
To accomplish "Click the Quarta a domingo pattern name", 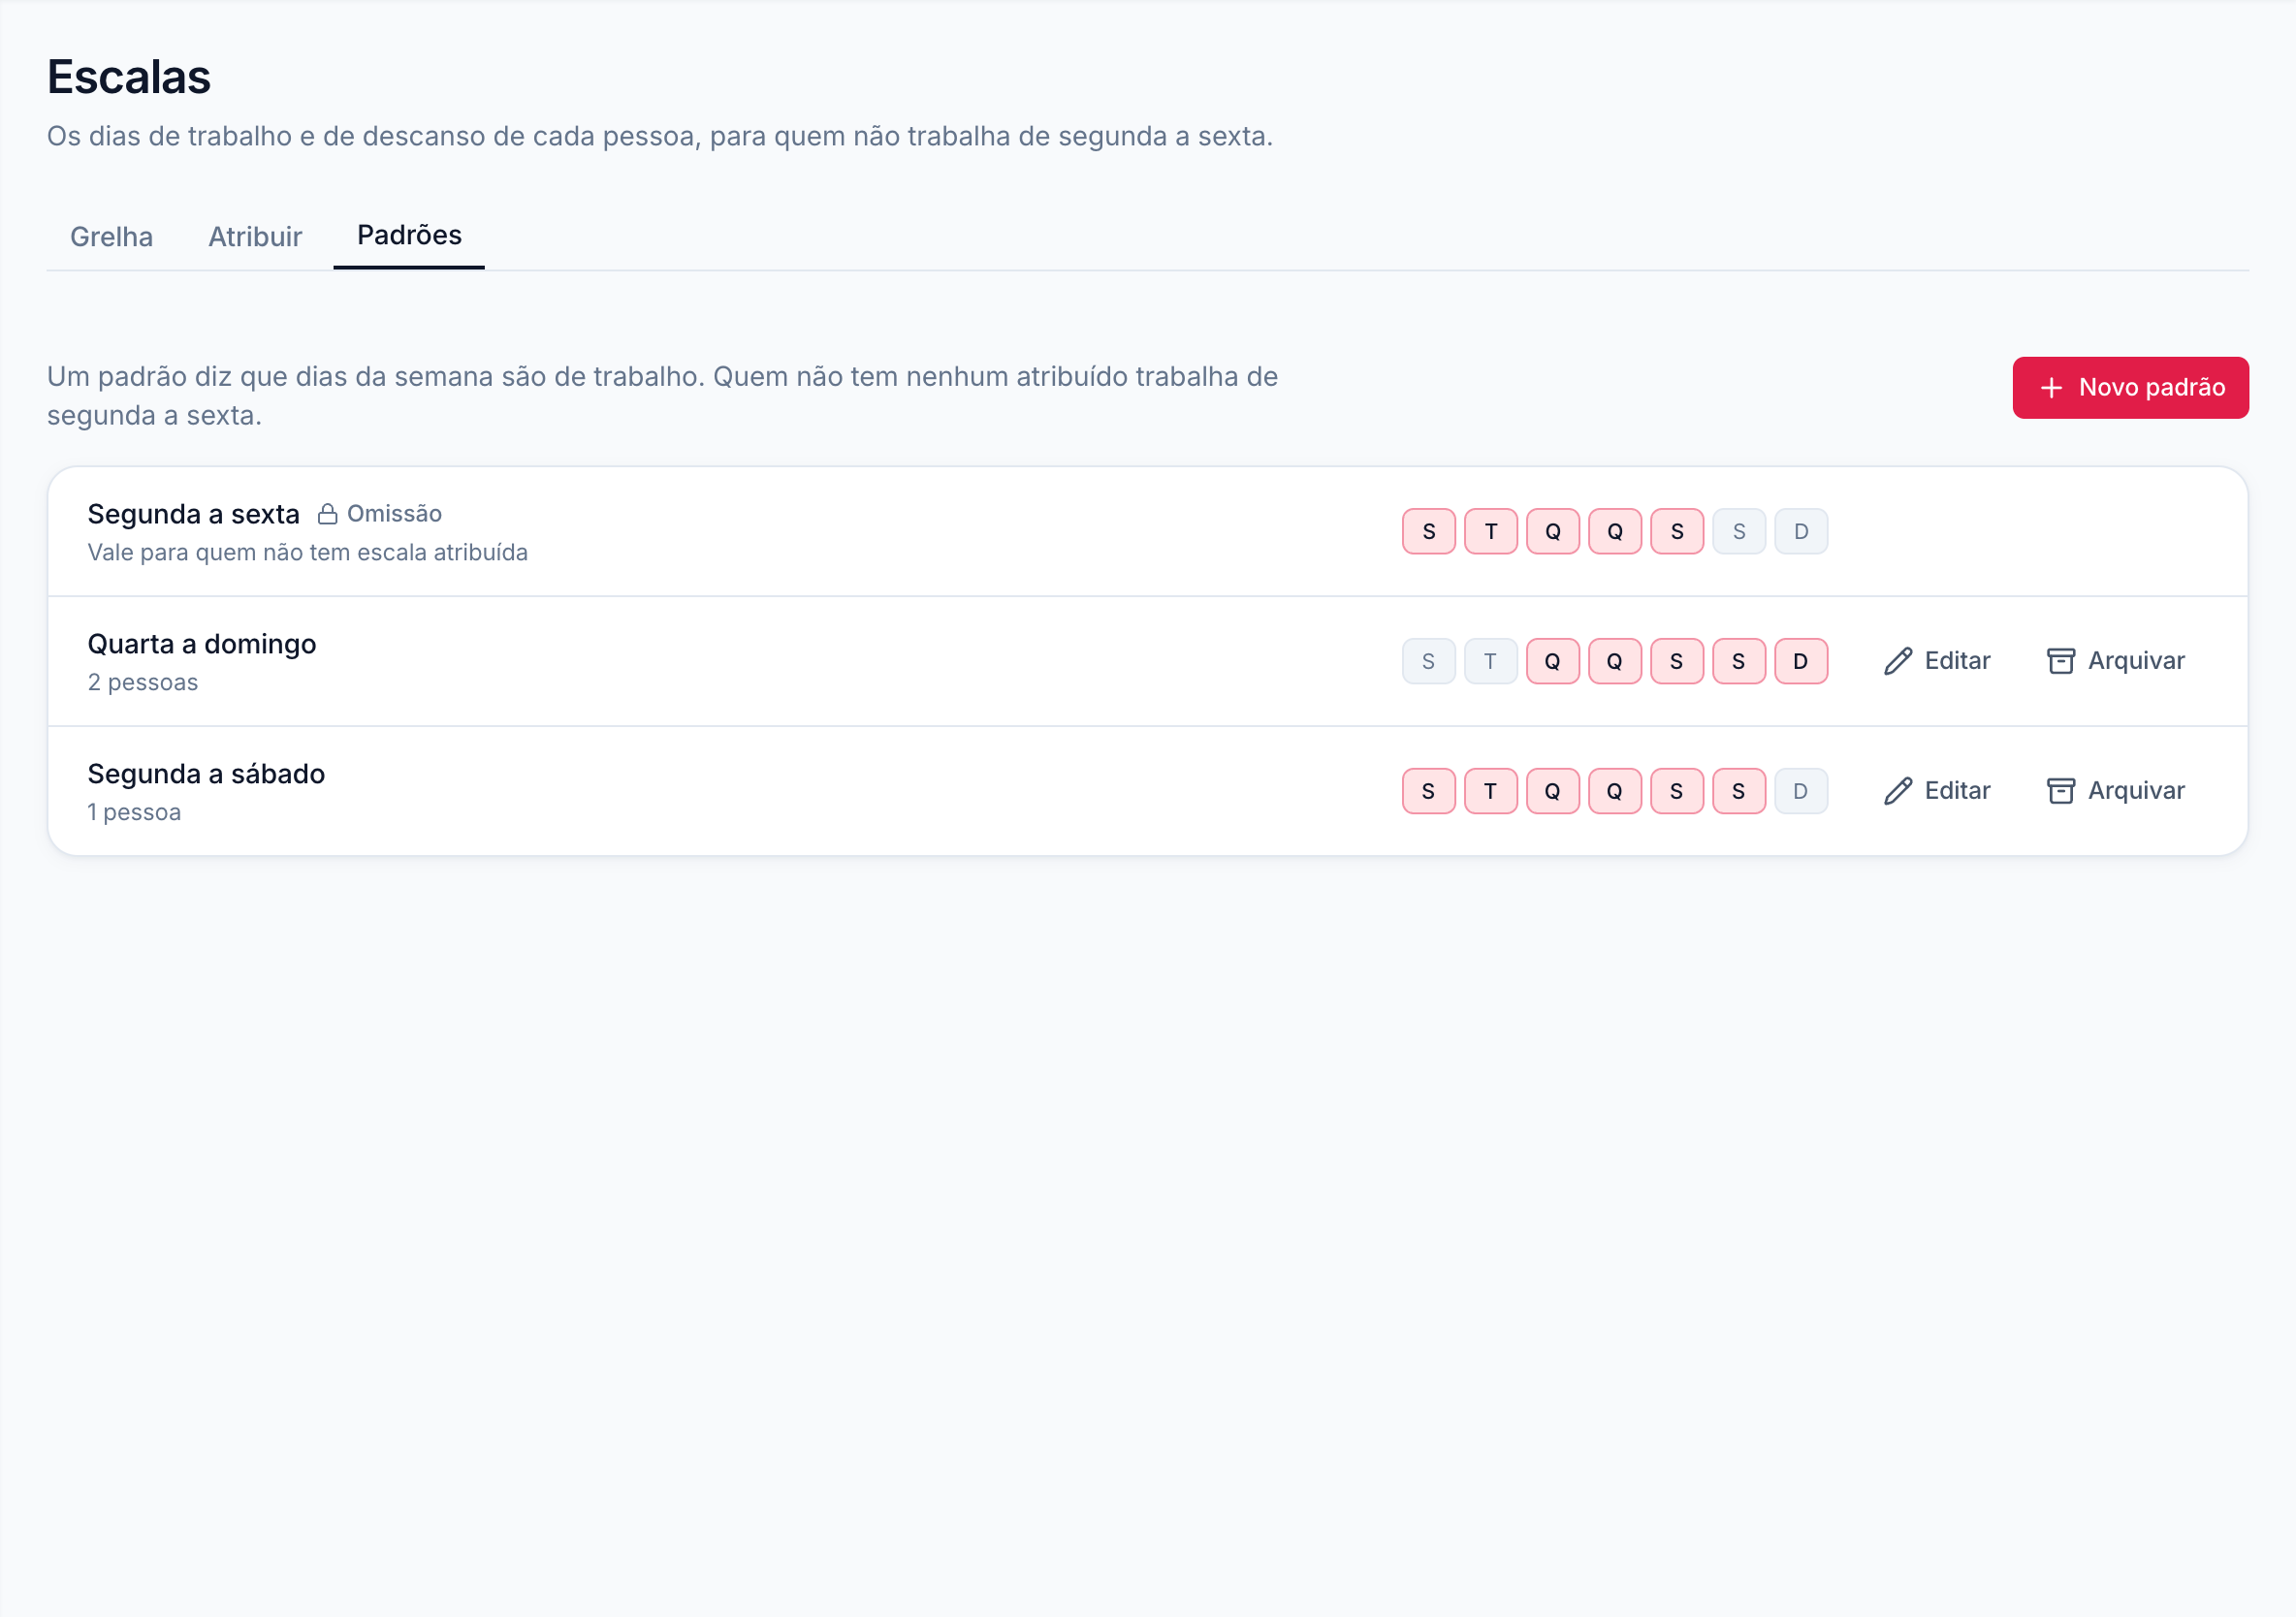I will click(x=202, y=644).
